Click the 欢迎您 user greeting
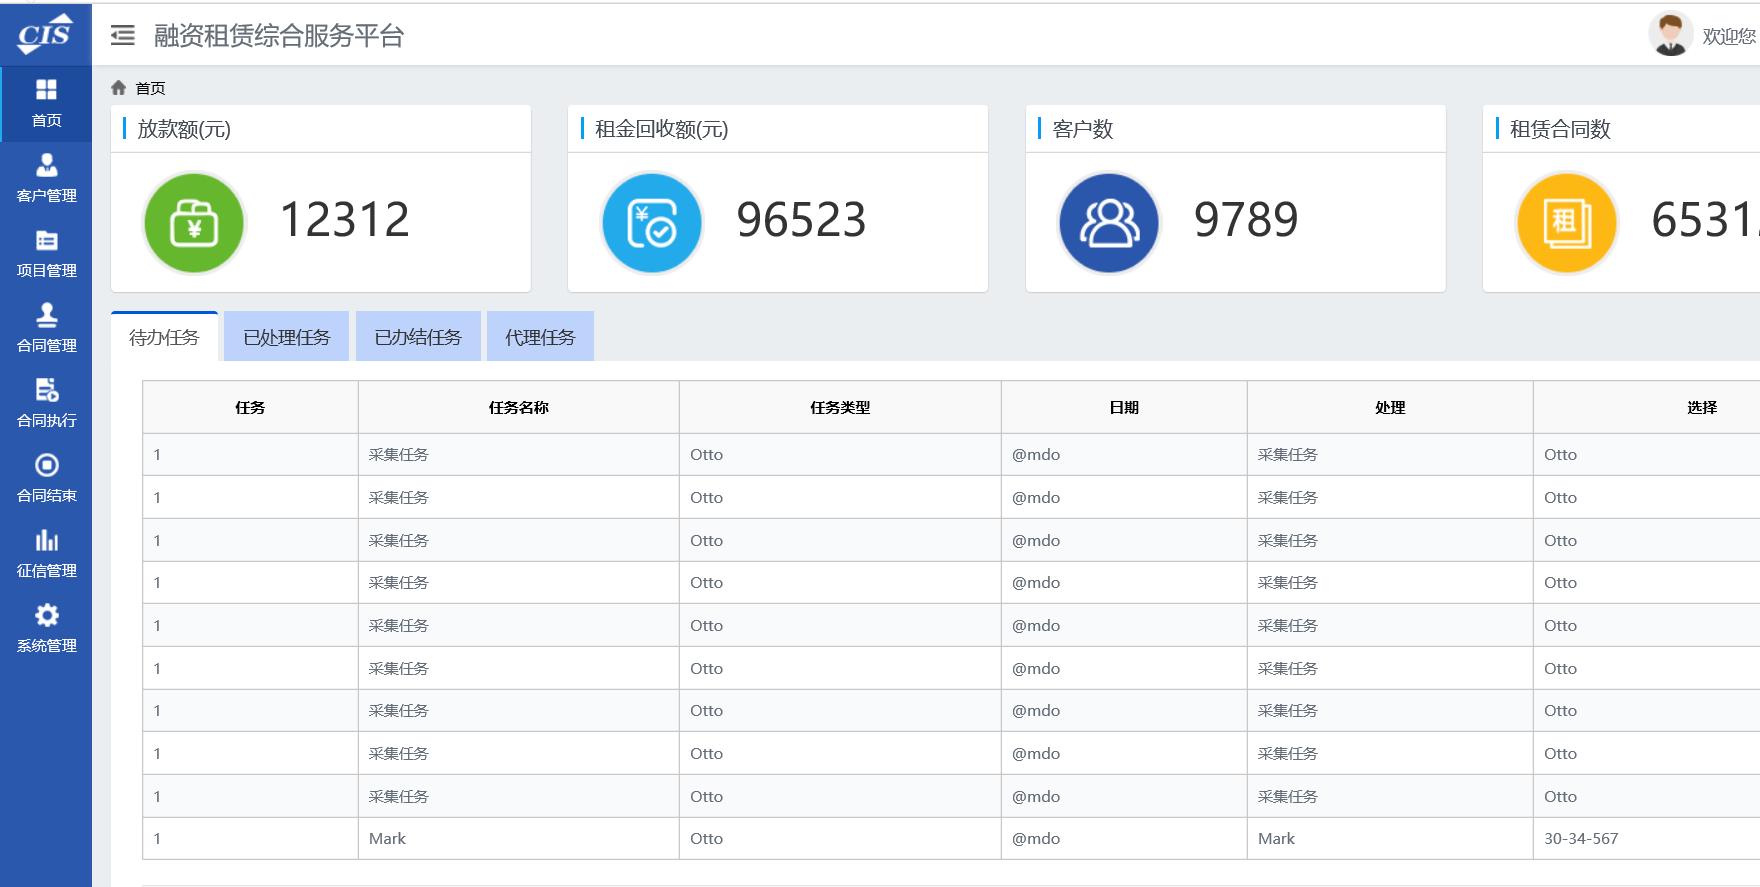 1730,36
